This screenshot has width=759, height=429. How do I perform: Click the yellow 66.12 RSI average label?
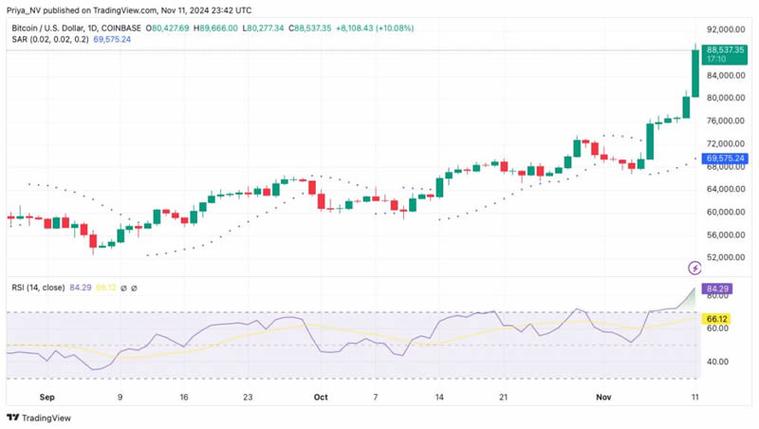(717, 319)
